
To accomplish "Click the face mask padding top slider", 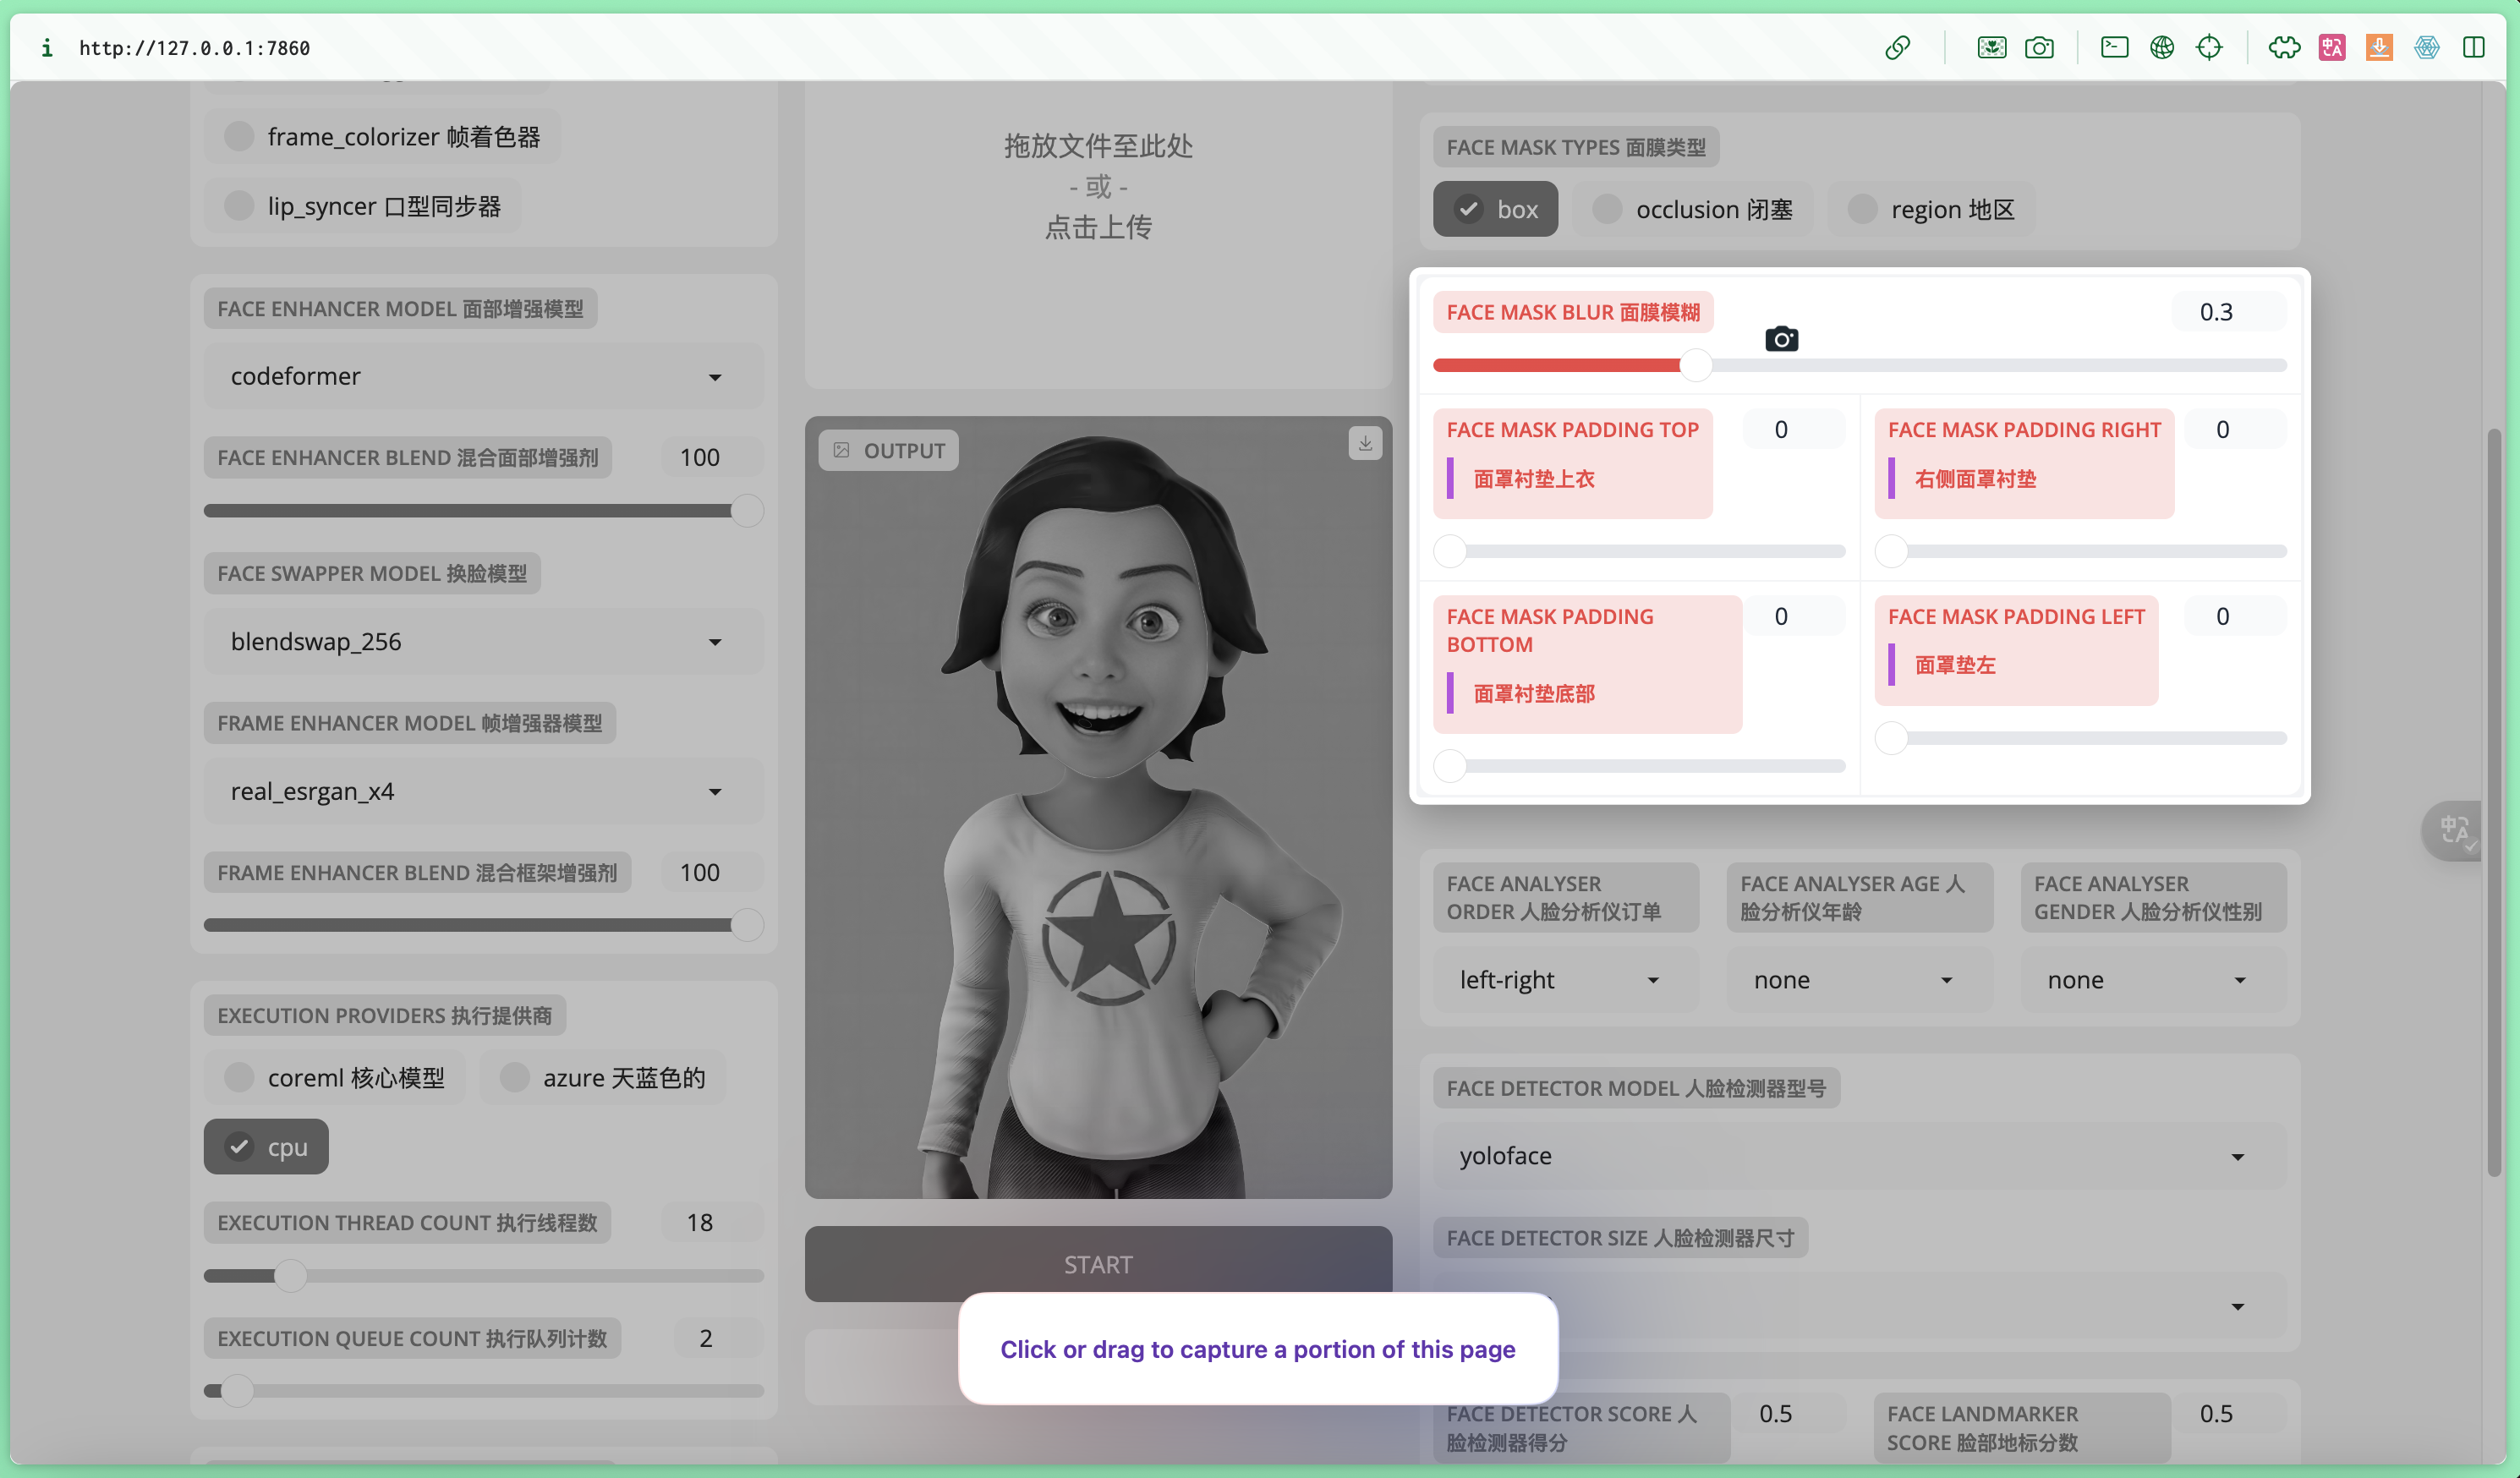I will [x=1639, y=551].
